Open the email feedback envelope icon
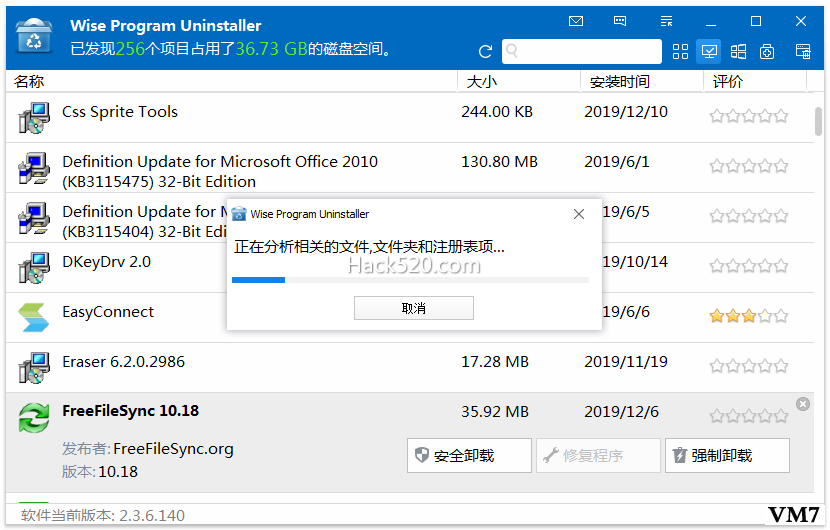 coord(575,21)
